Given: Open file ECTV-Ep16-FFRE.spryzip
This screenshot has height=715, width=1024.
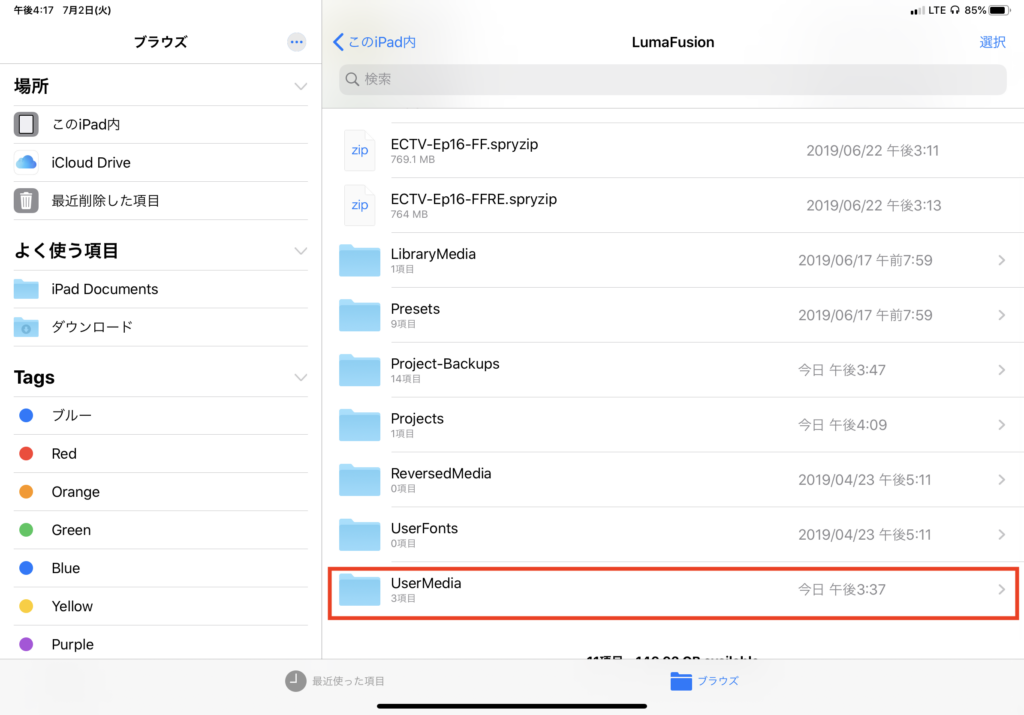Looking at the screenshot, I should [675, 205].
